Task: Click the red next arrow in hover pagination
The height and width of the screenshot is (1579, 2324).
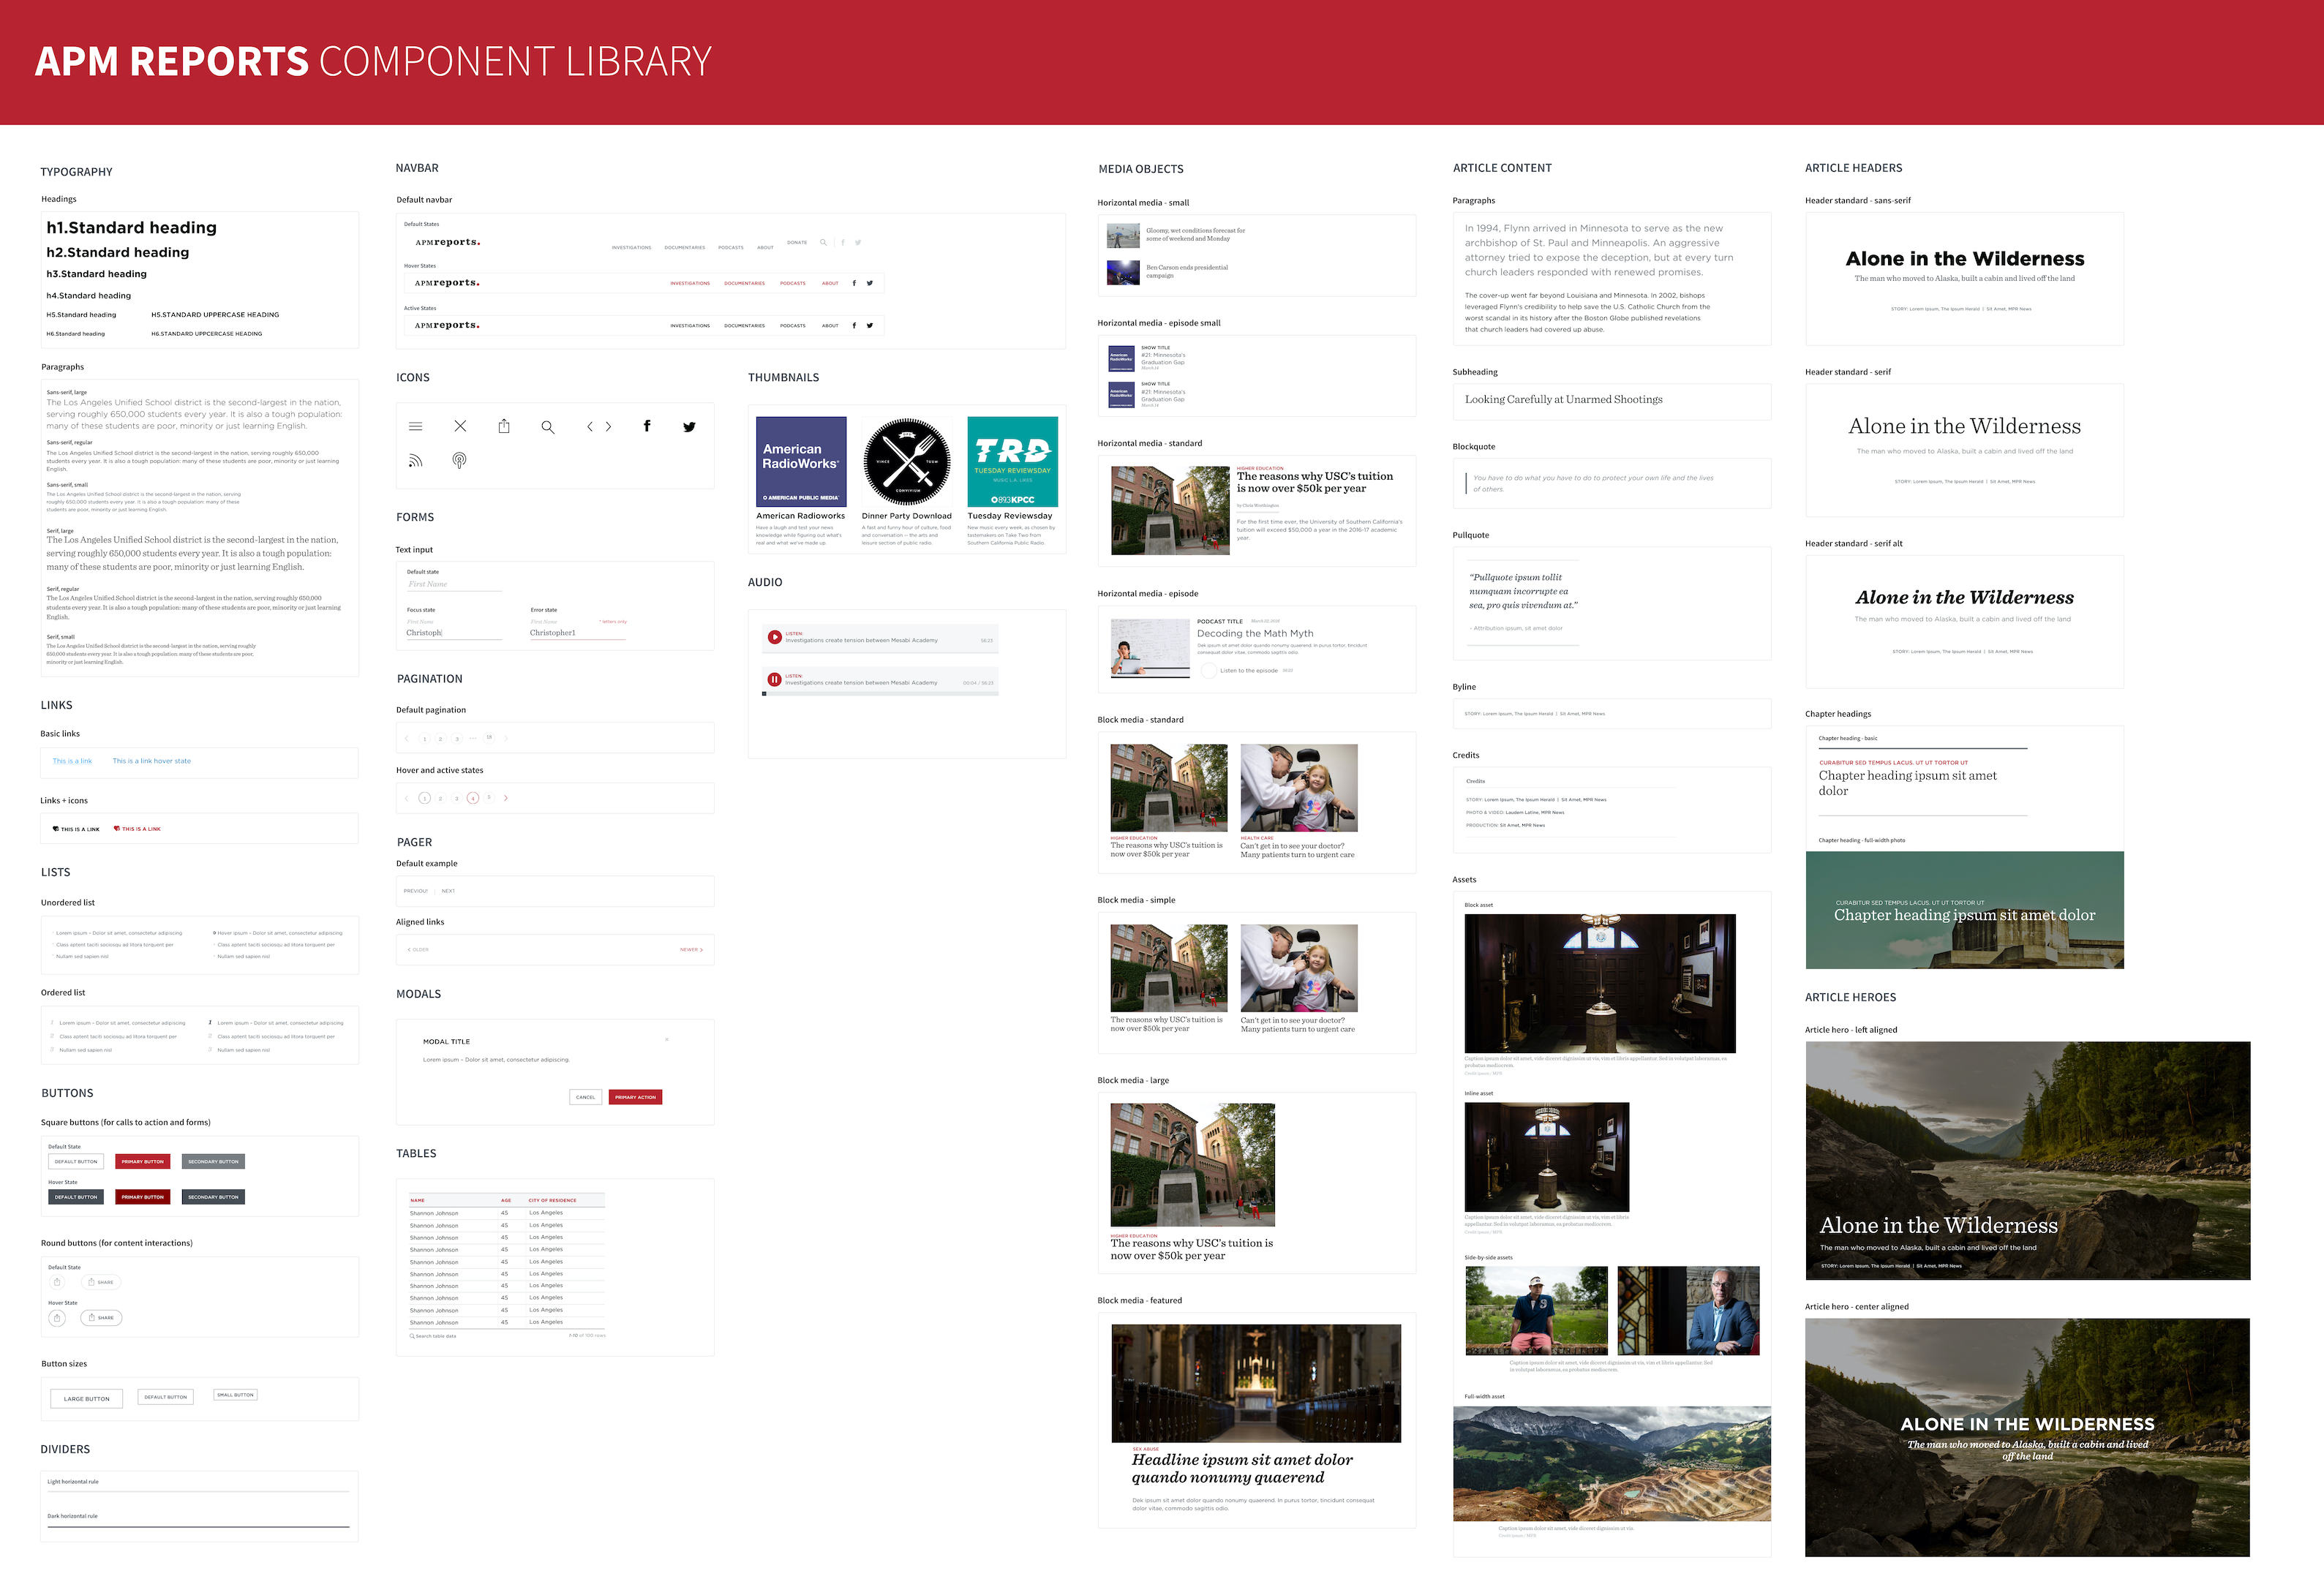Action: tap(506, 798)
